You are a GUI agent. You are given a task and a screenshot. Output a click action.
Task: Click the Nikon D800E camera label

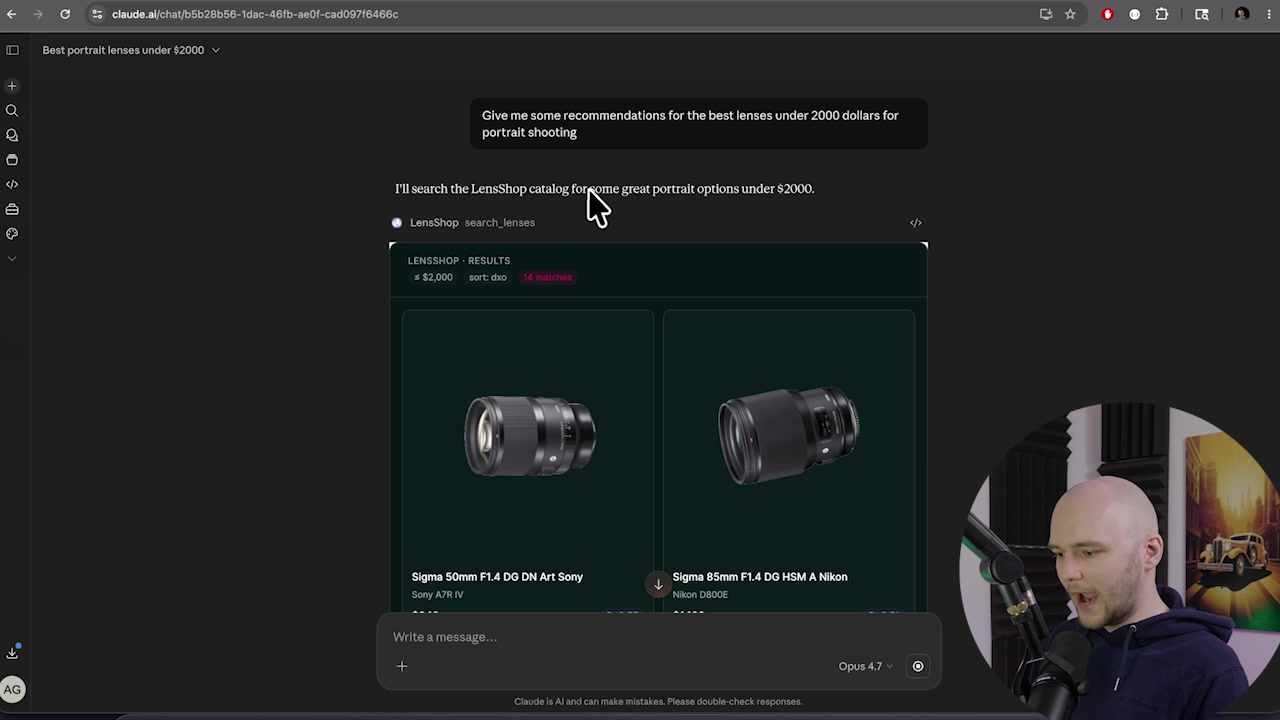pos(700,595)
